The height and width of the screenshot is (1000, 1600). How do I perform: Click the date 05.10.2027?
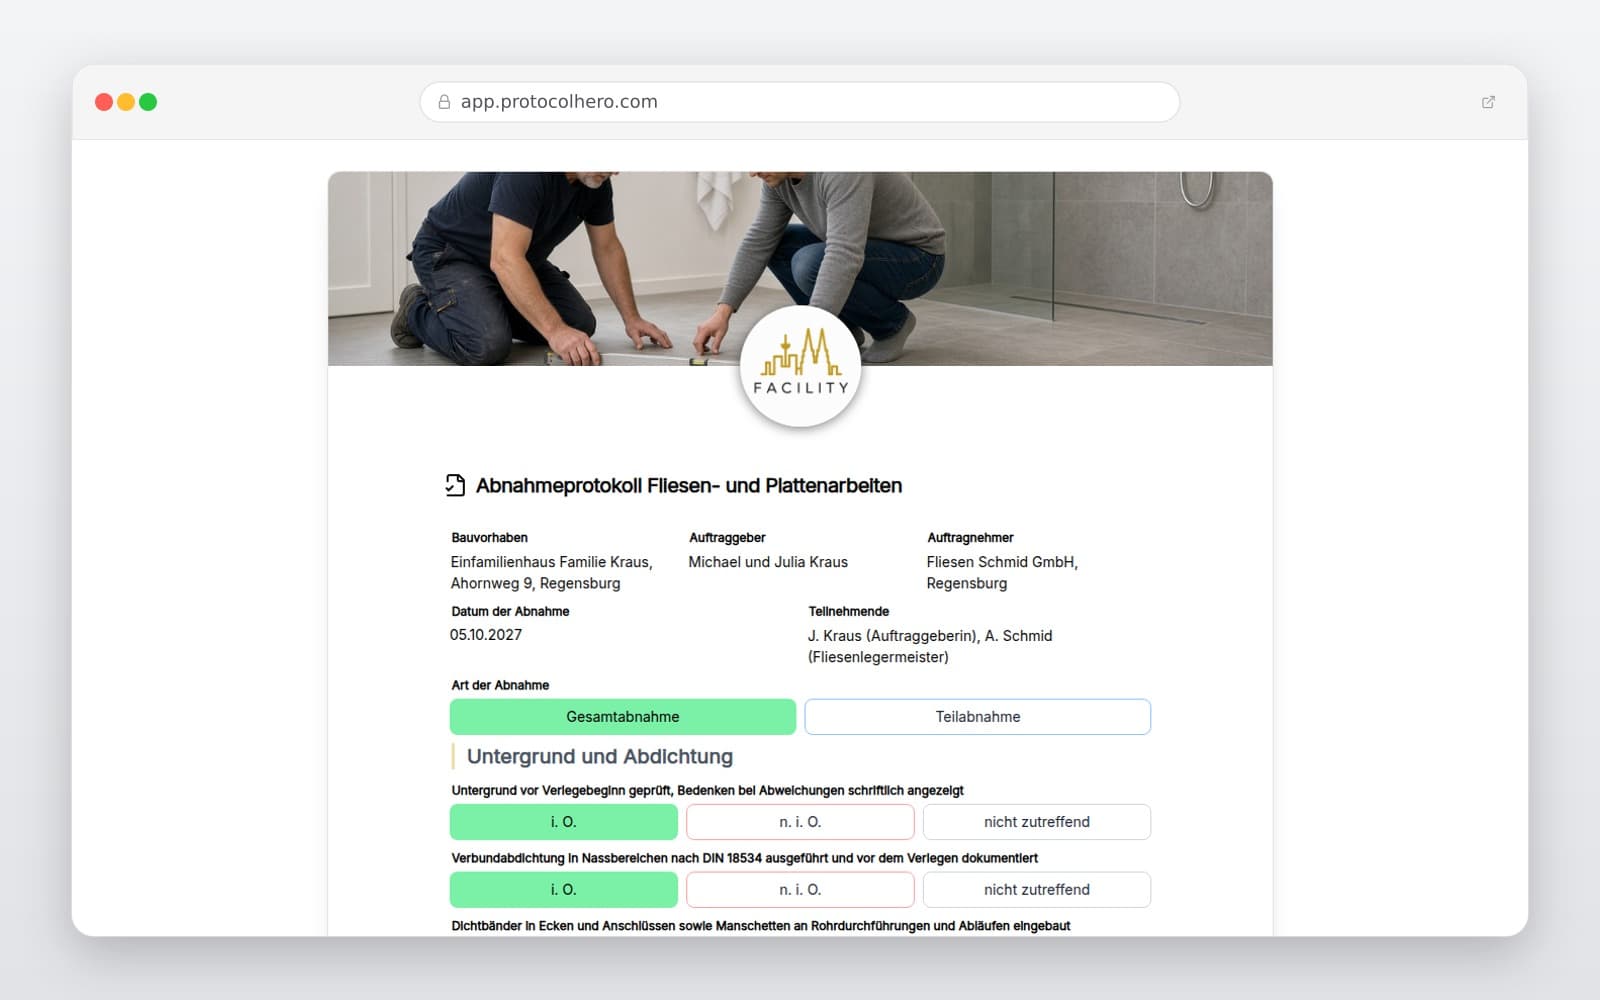pos(486,635)
